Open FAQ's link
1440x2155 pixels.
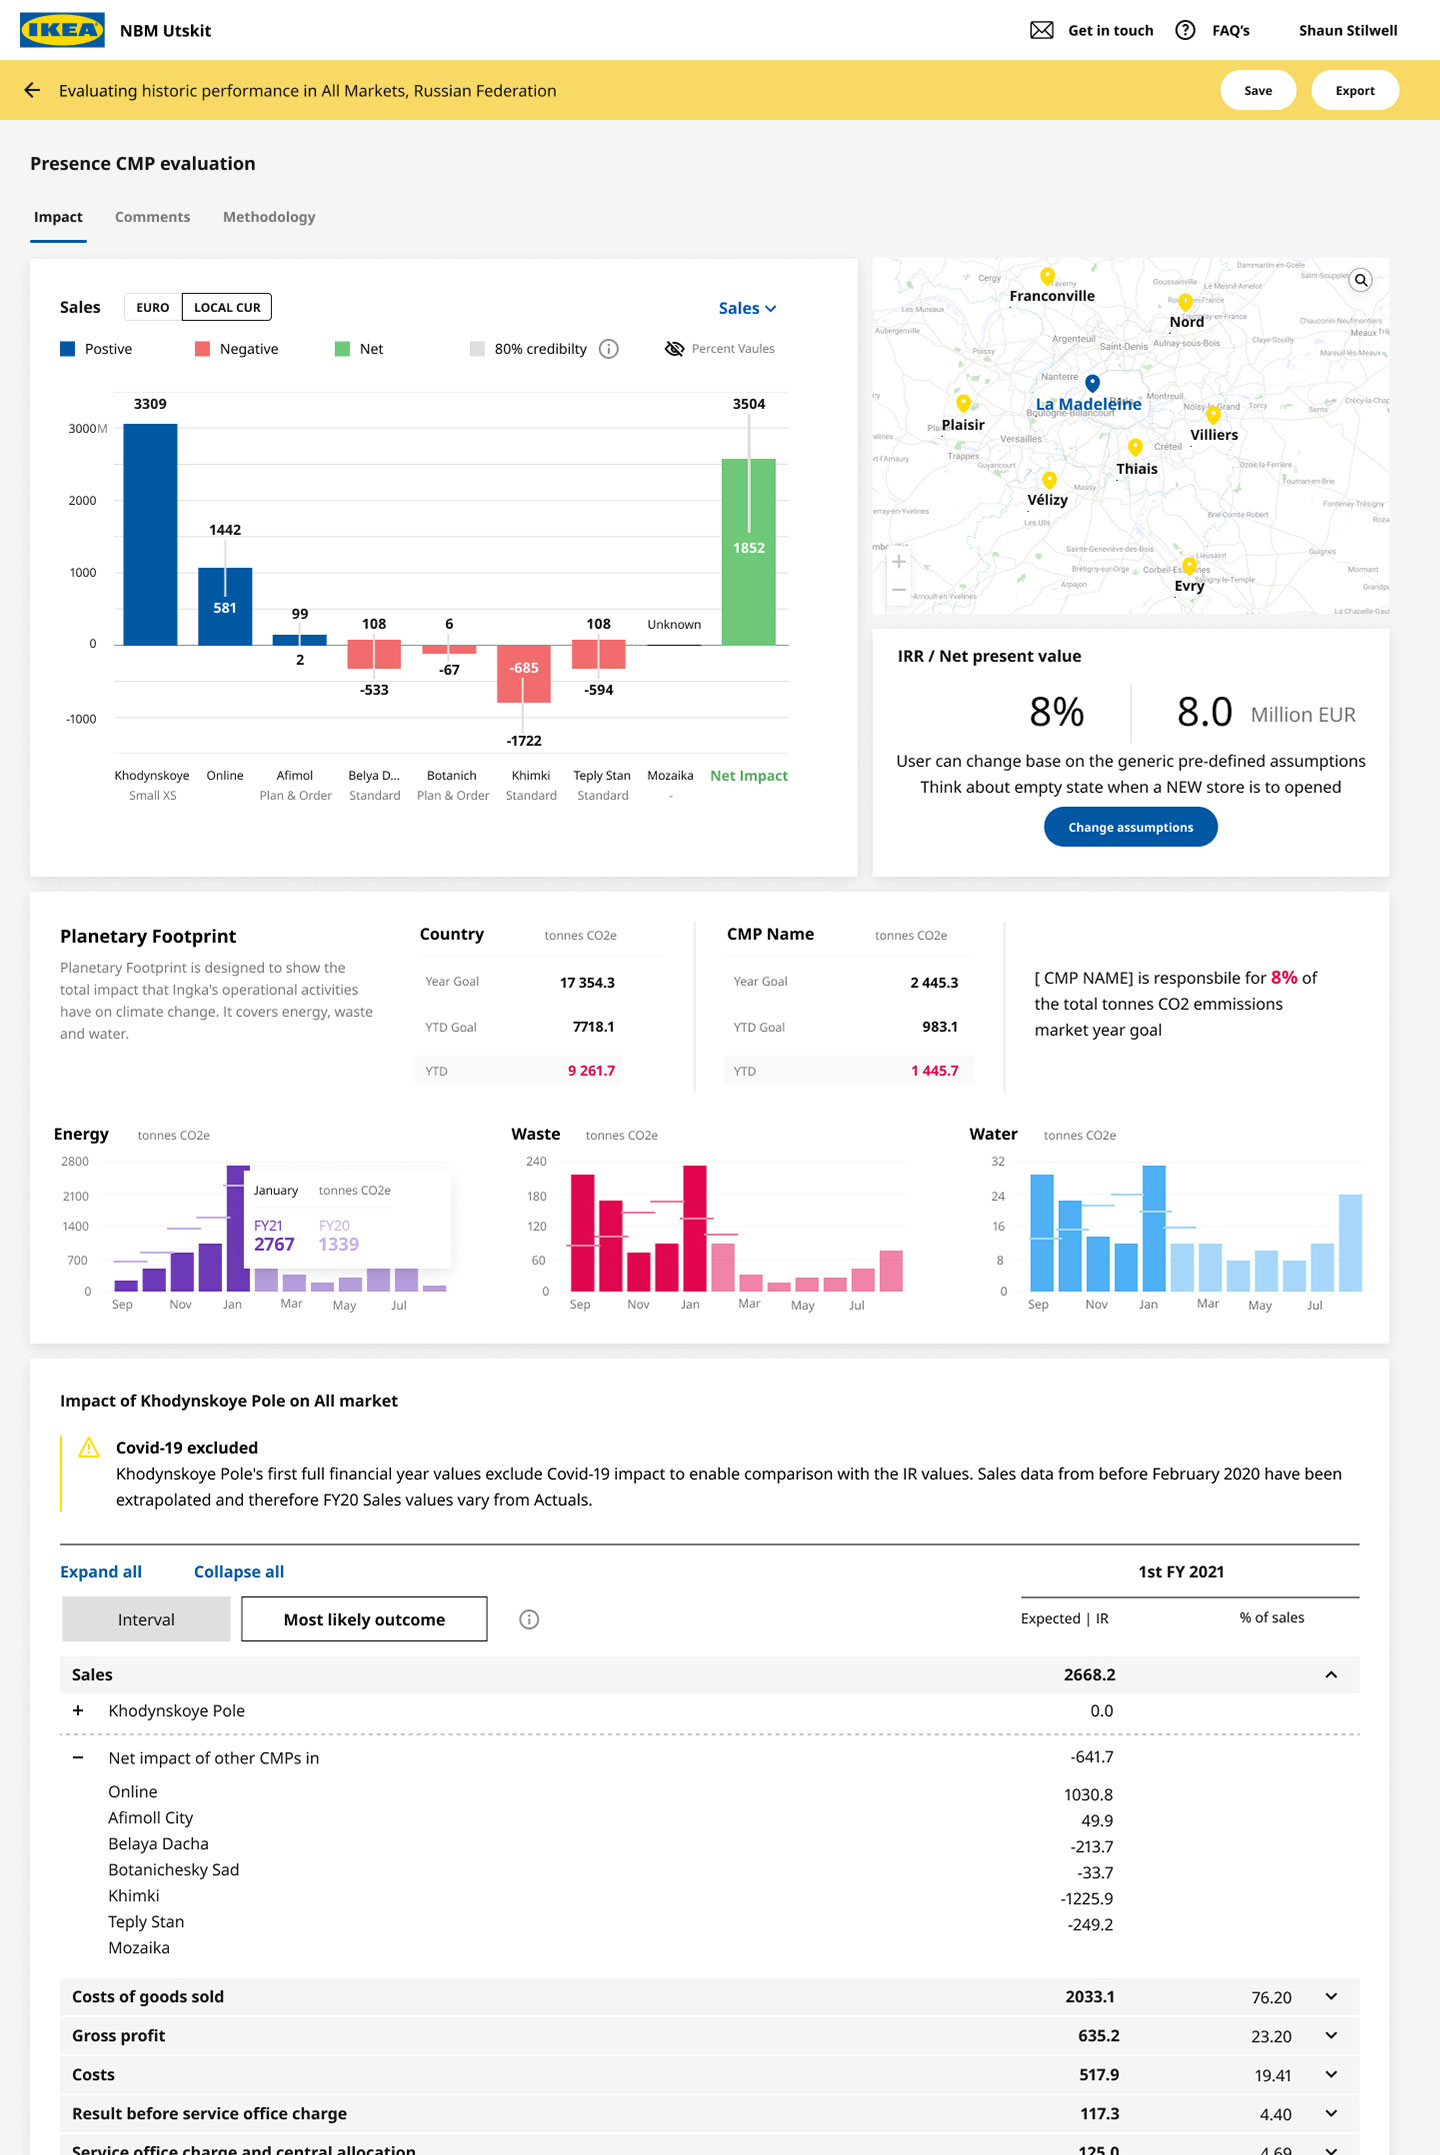(1231, 30)
